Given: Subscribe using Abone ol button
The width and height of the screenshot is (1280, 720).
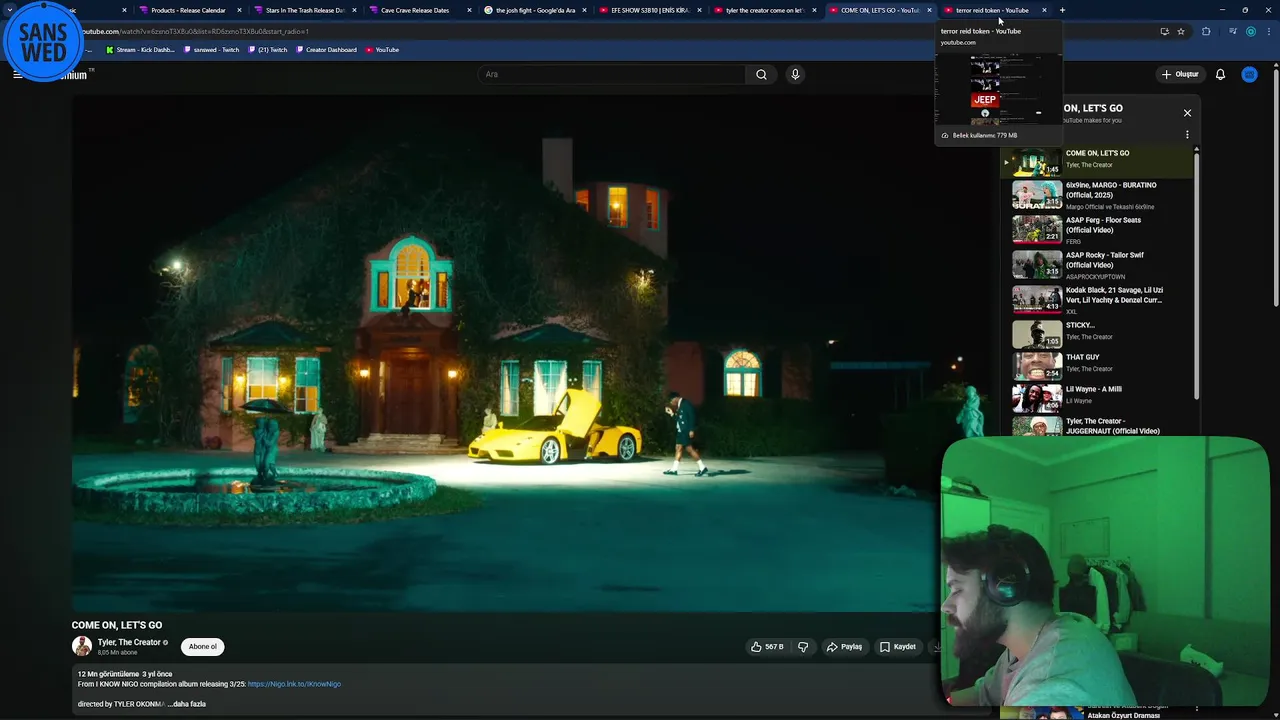Looking at the screenshot, I should tap(203, 647).
